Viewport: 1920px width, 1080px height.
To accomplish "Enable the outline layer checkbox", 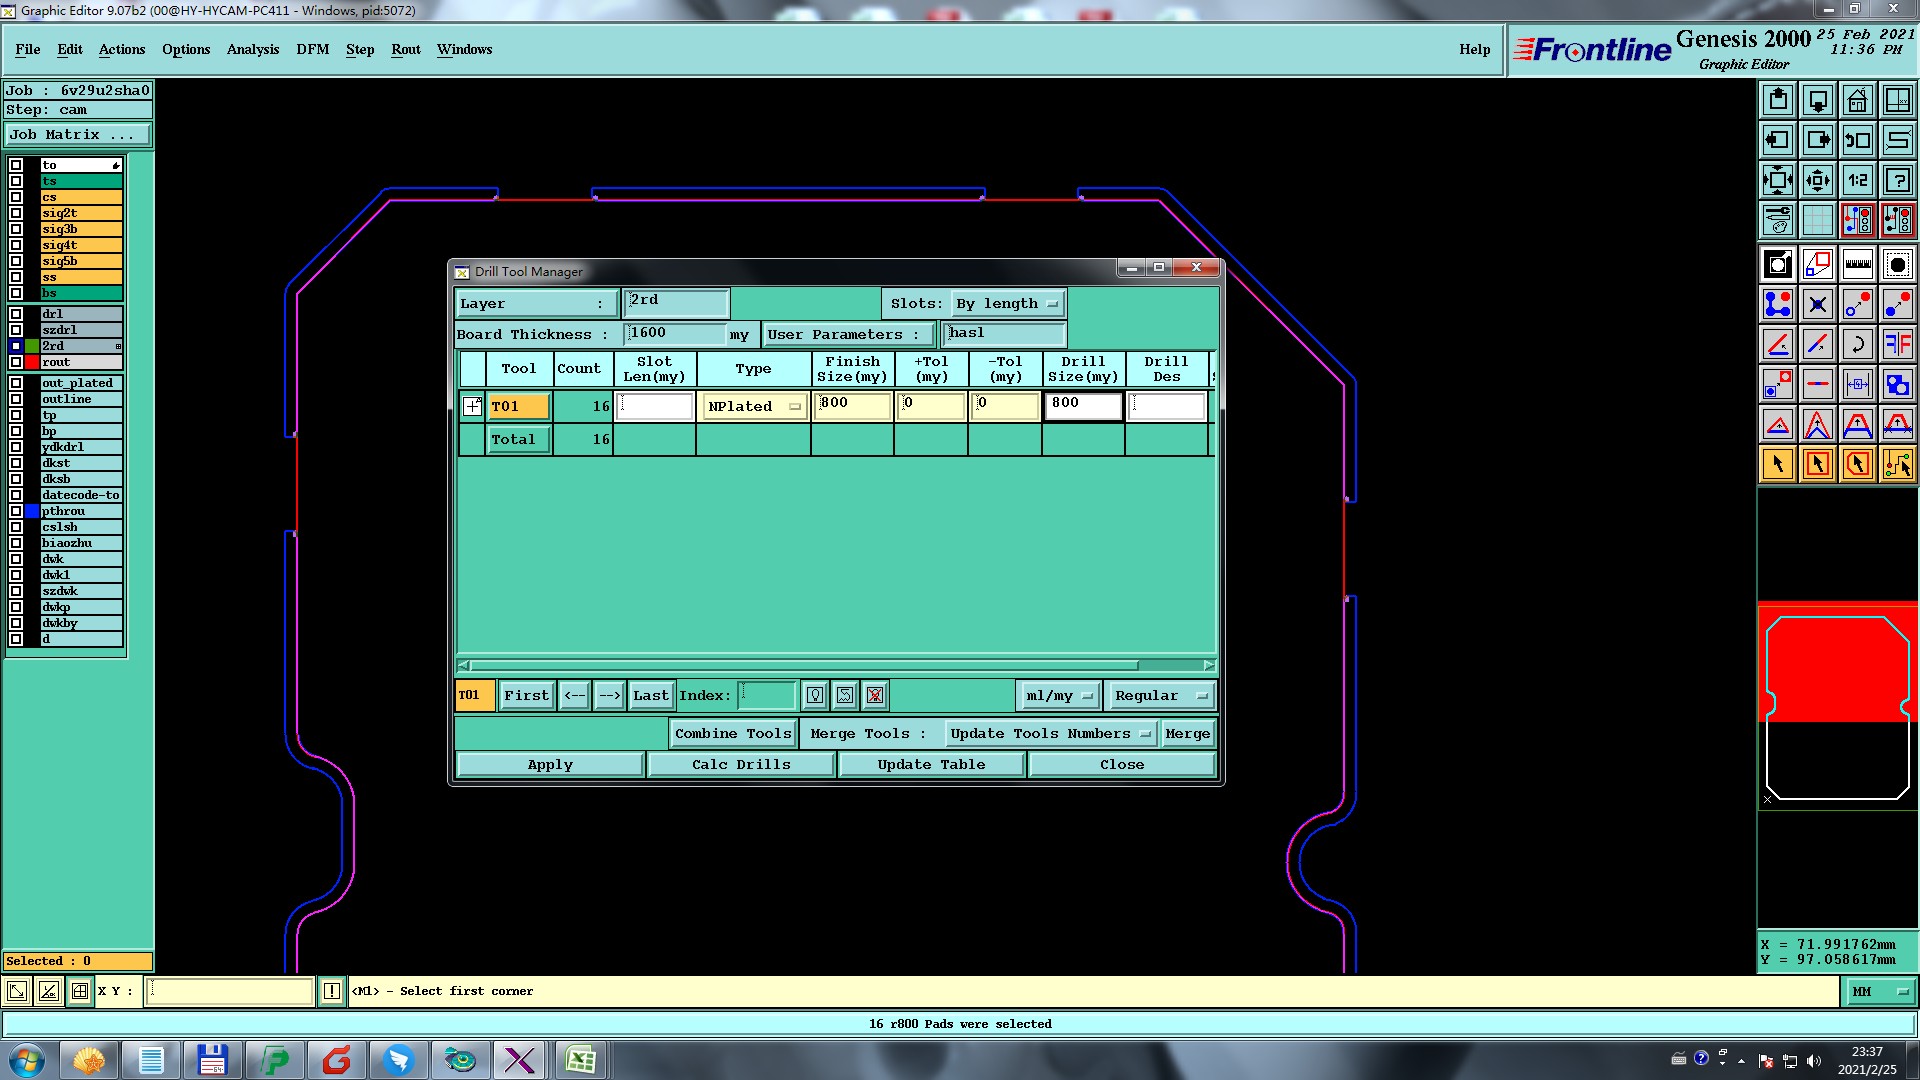I will (x=16, y=399).
